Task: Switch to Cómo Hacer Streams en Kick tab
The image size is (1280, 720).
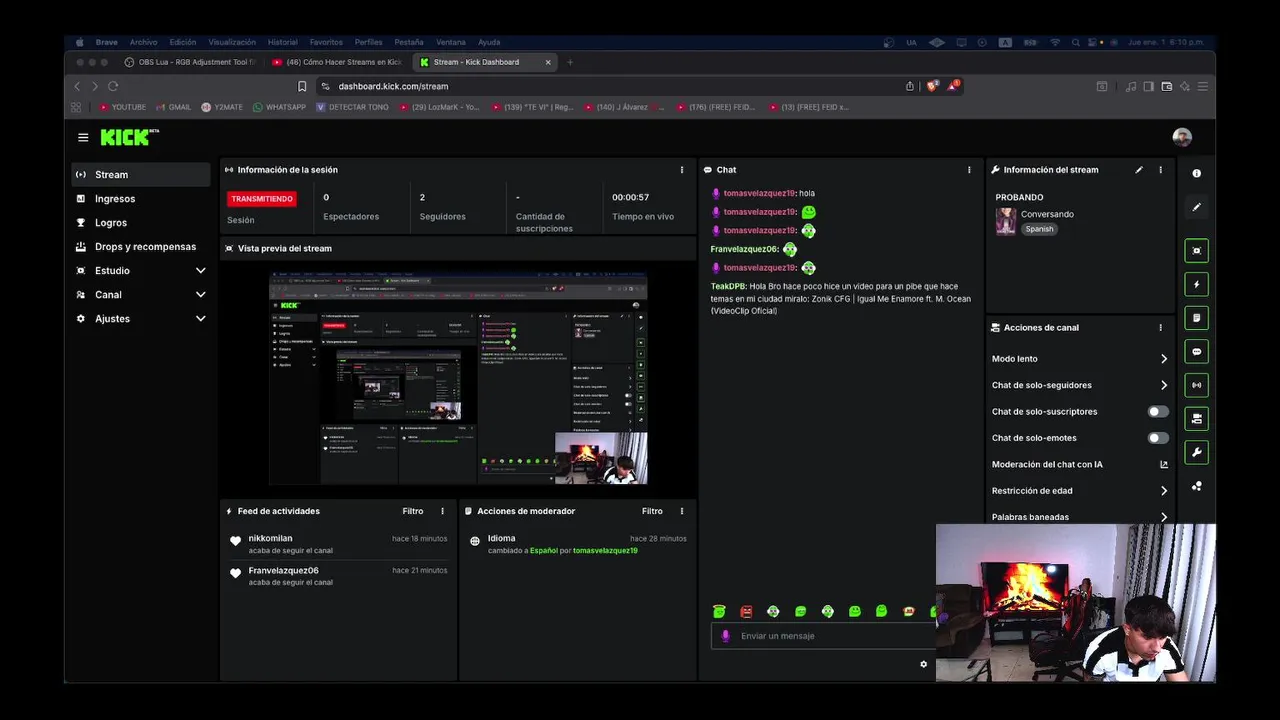Action: pos(336,62)
